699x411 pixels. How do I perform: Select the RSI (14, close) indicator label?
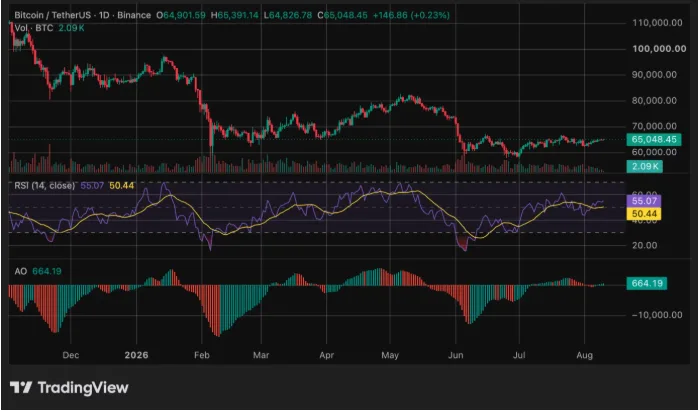point(45,185)
